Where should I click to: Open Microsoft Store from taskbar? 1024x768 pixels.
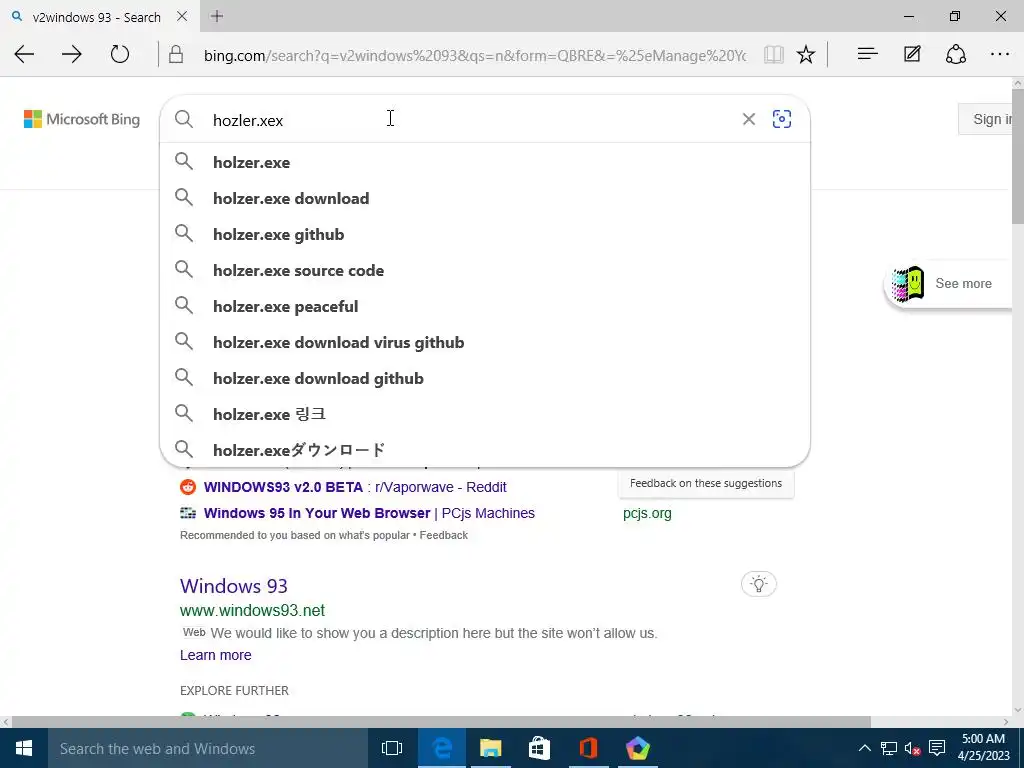point(539,748)
